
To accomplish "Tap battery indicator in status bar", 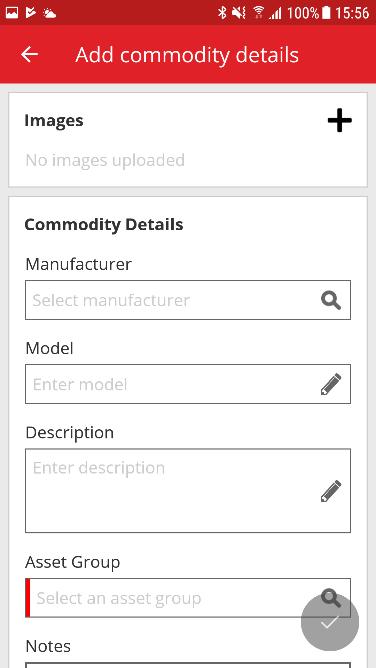I will pyautogui.click(x=326, y=13).
